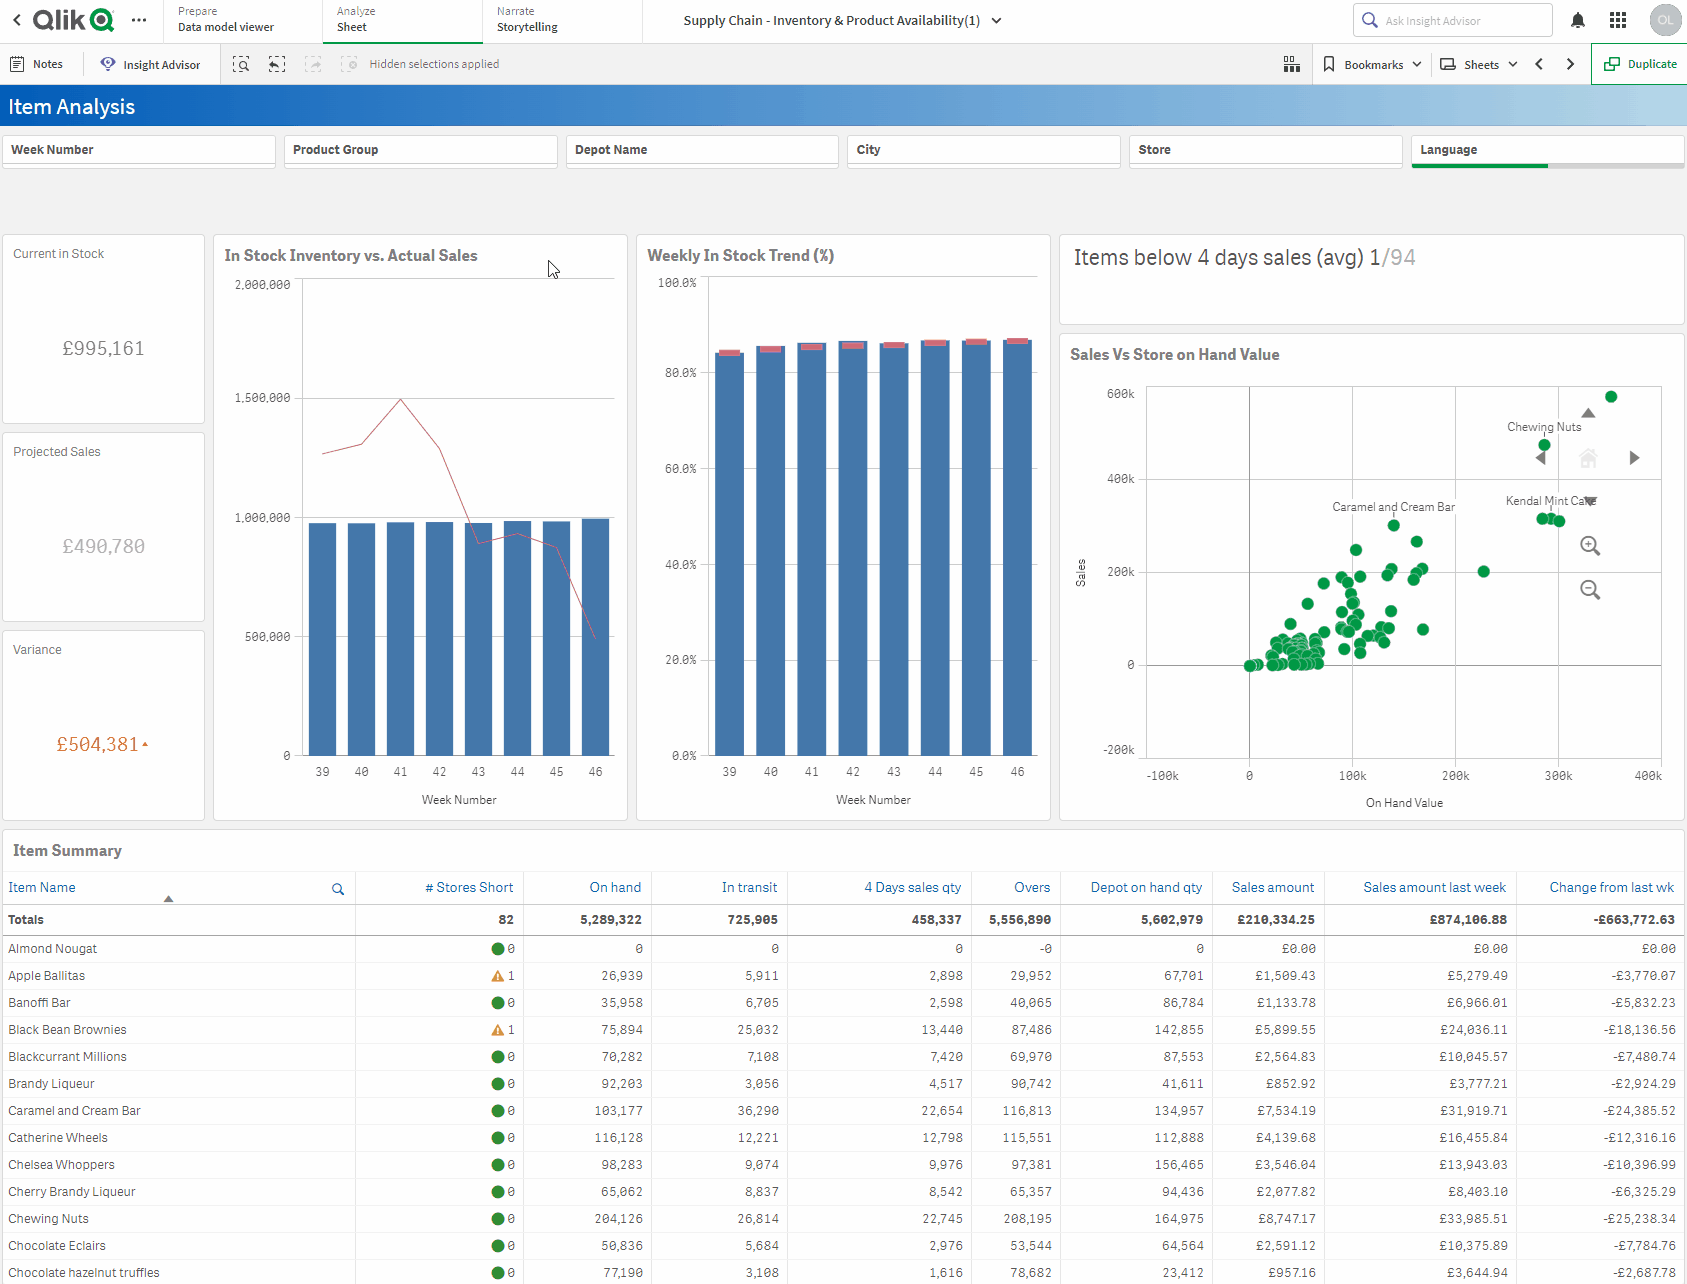Step back in selections with the undo icon
Viewport: 1687px width, 1284px height.
pyautogui.click(x=277, y=63)
